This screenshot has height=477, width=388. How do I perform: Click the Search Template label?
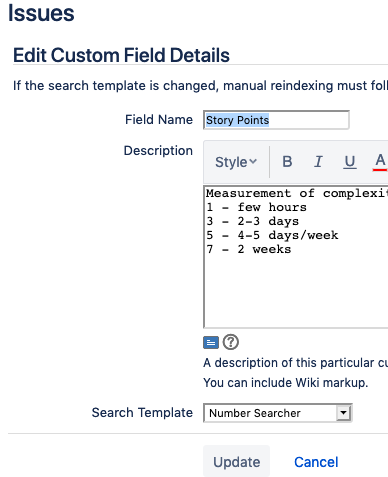pyautogui.click(x=142, y=413)
